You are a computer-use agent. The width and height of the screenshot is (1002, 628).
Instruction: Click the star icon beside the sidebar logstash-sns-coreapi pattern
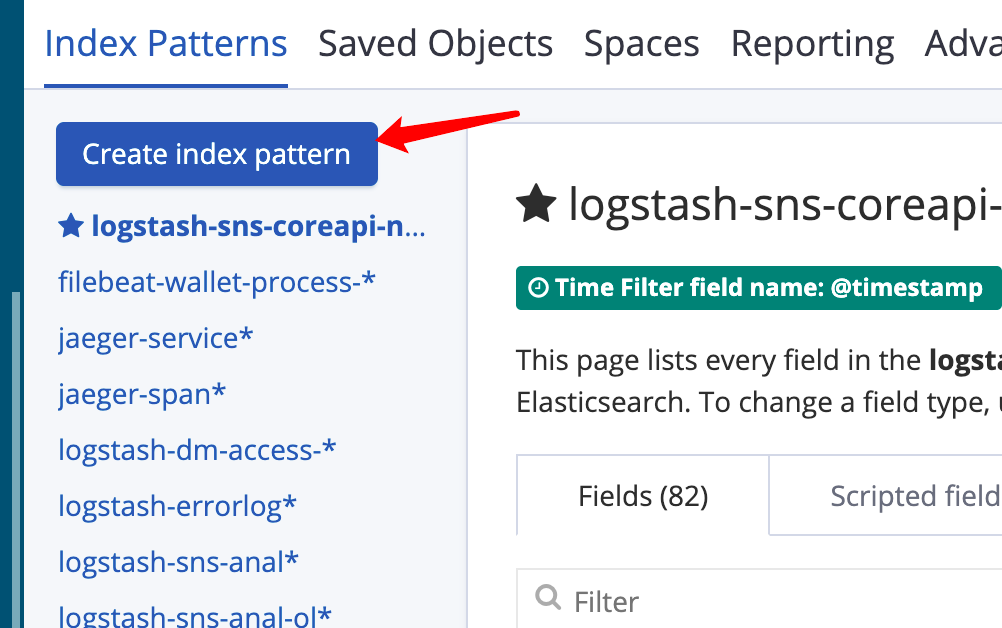coord(70,227)
